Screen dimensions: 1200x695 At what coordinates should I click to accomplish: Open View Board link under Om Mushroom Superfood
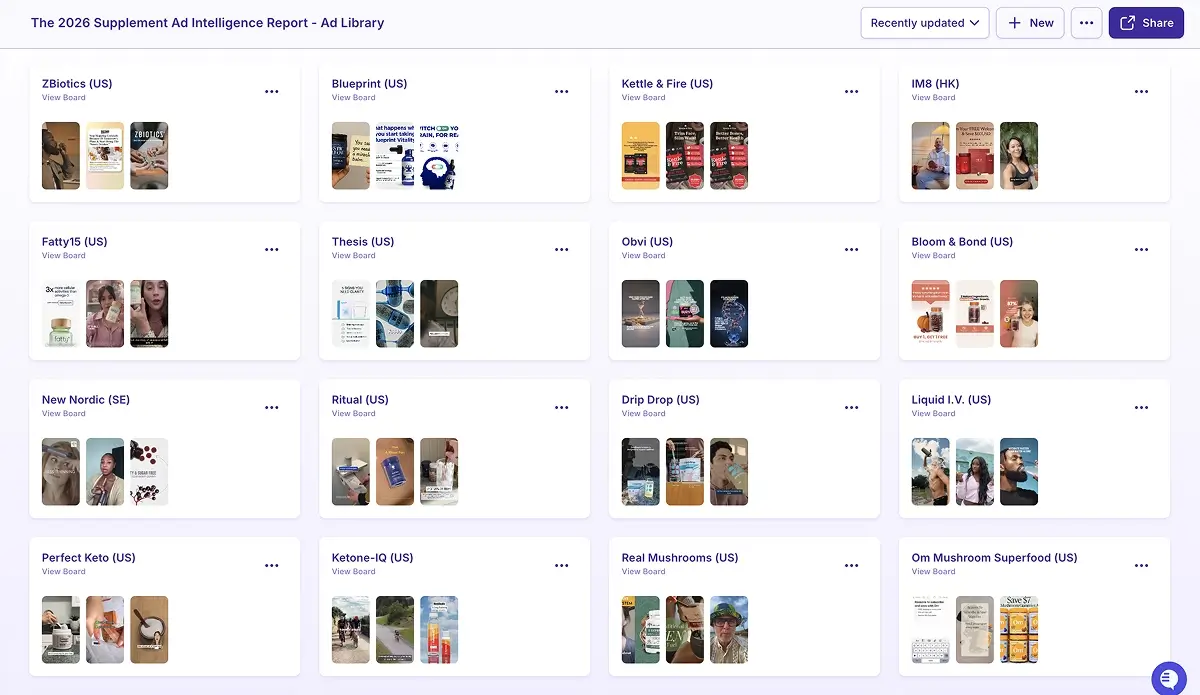[934, 572]
